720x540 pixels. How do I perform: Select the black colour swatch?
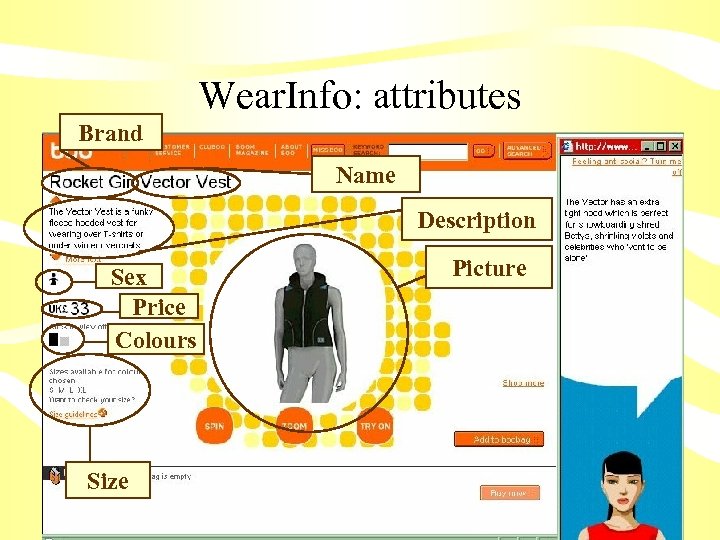(54, 339)
